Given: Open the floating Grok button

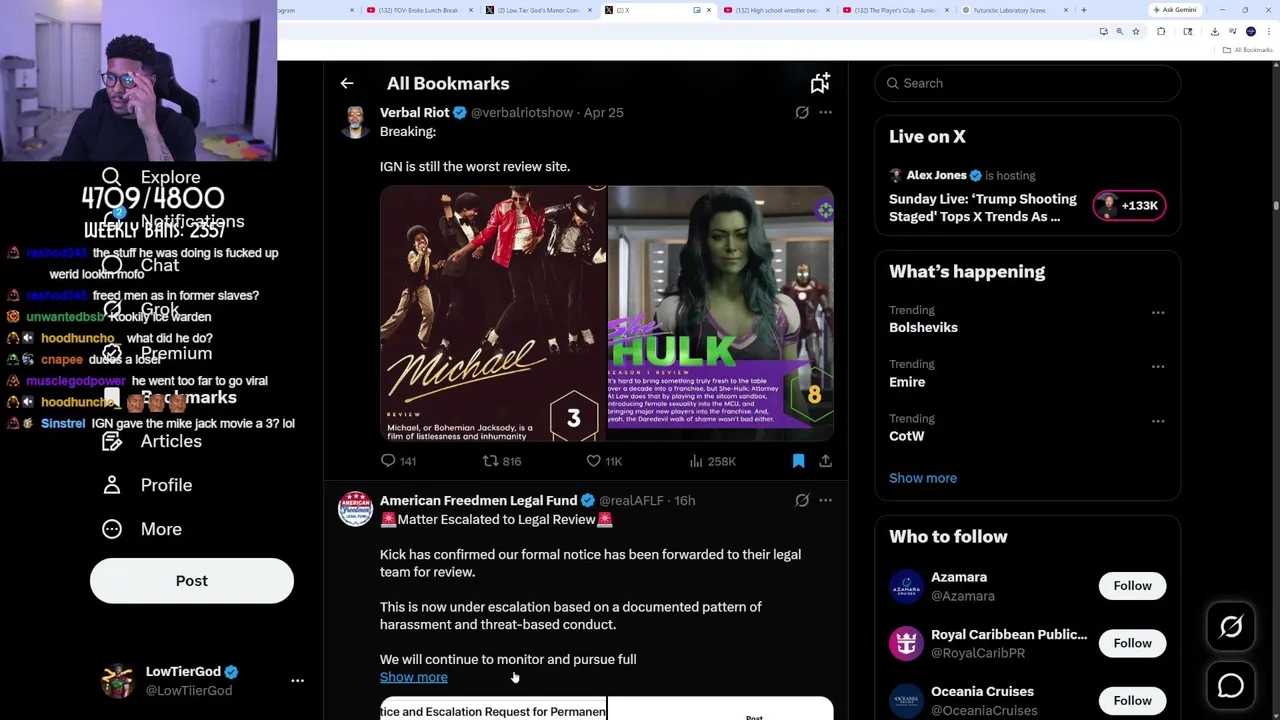Looking at the screenshot, I should point(1231,627).
